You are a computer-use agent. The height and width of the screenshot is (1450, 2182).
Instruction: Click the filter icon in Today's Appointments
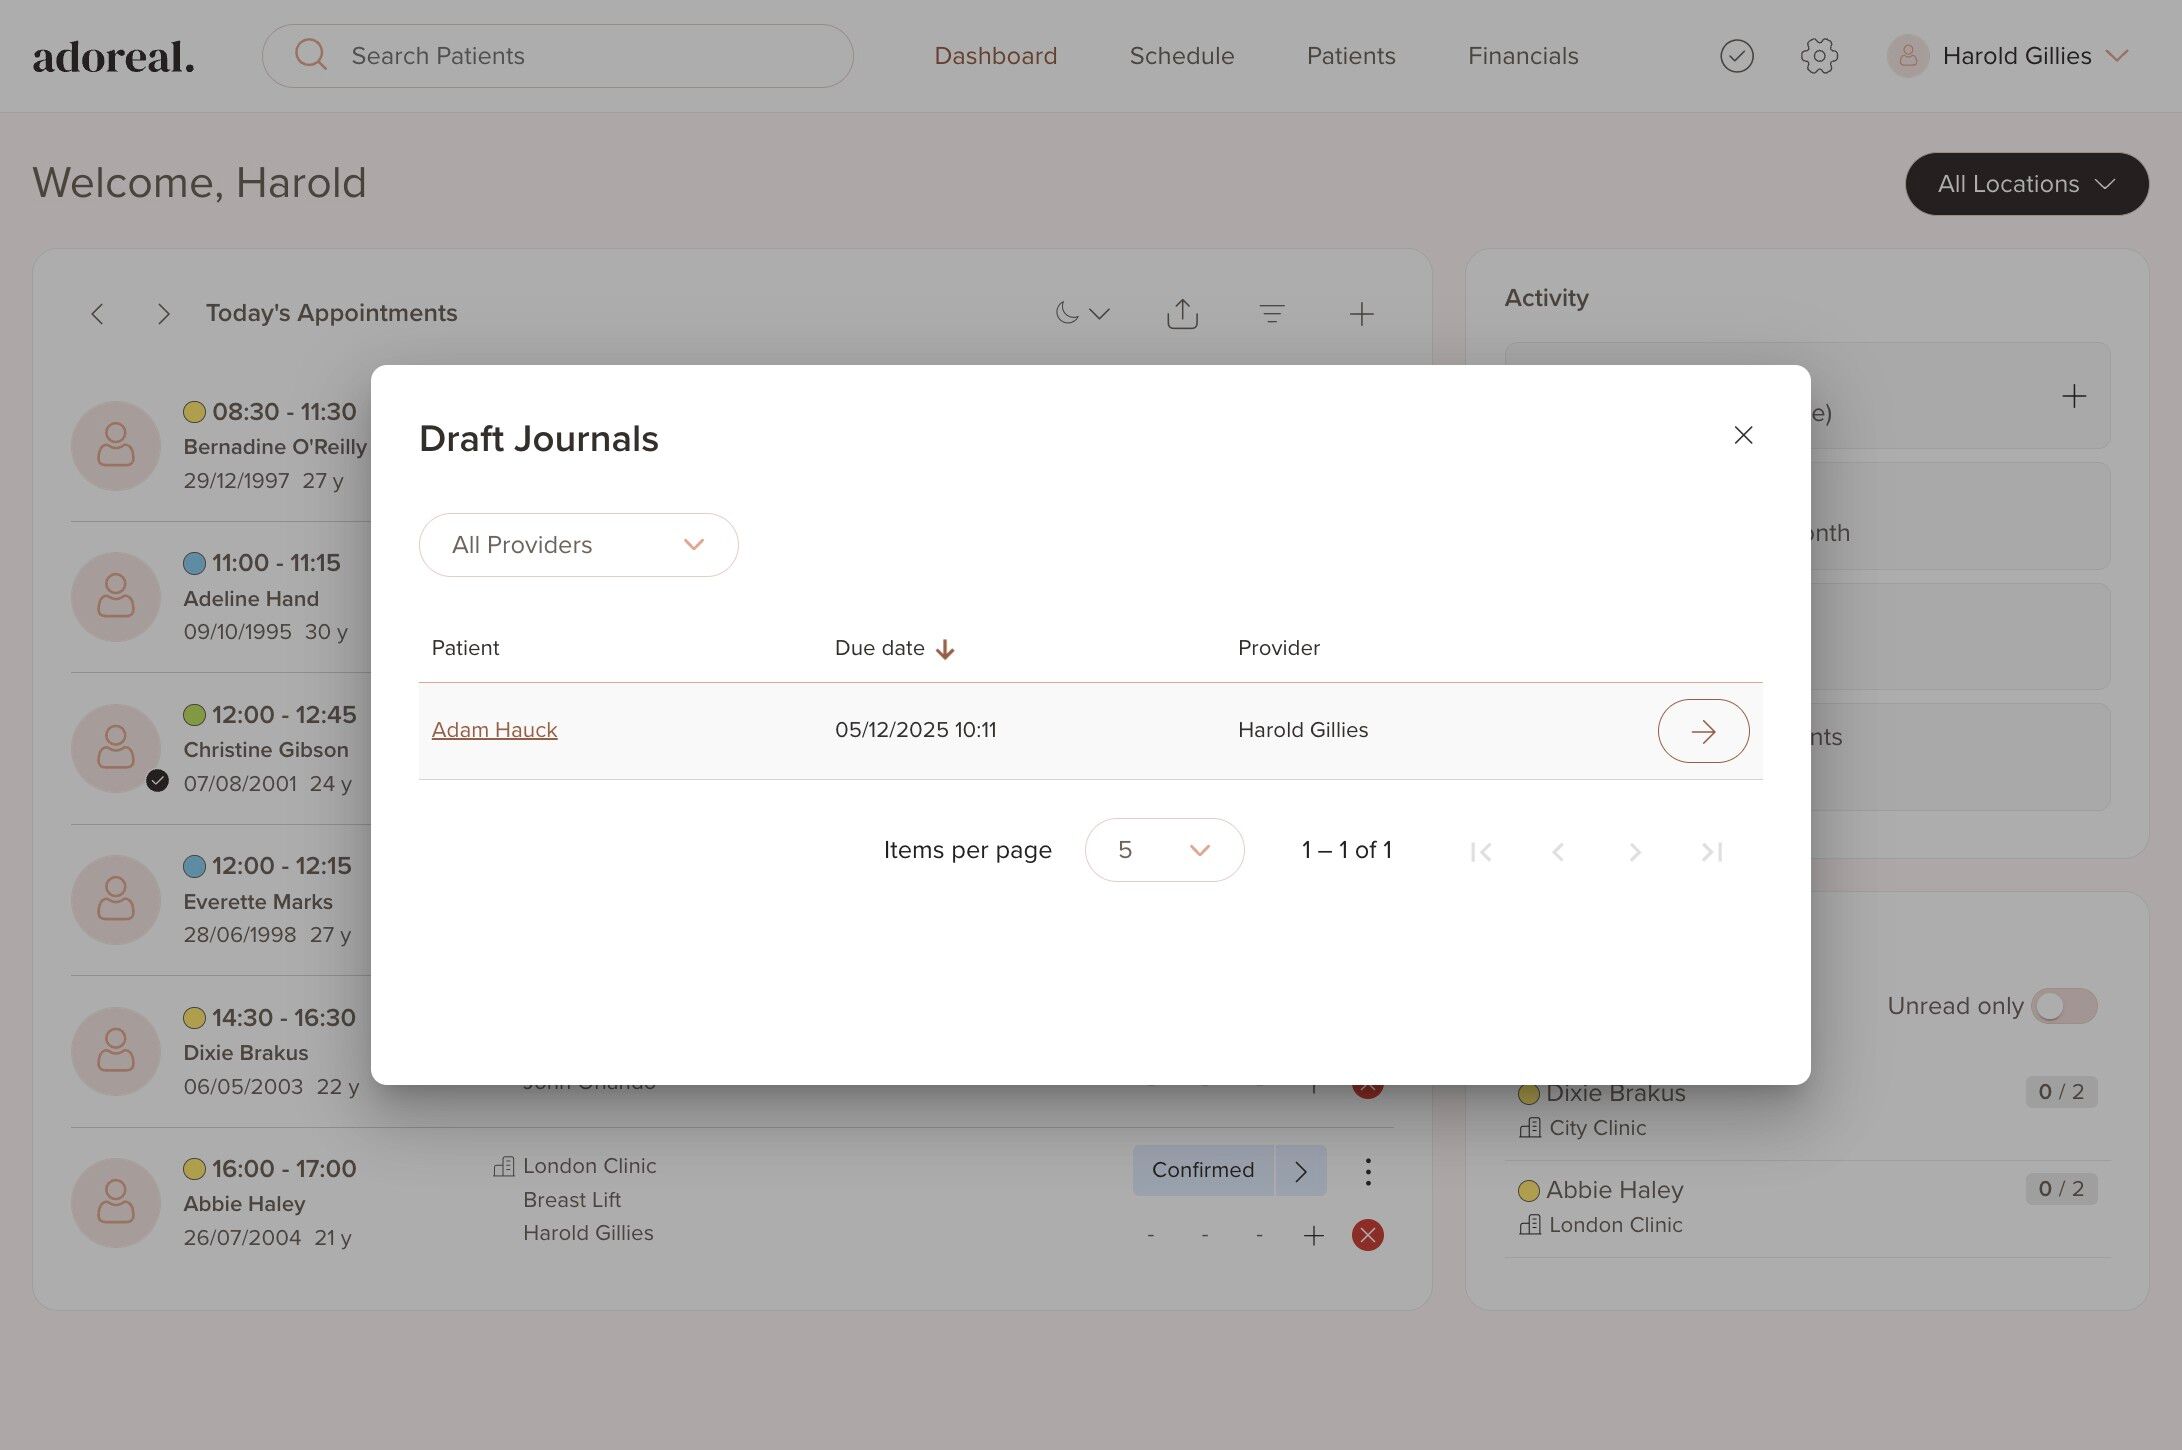tap(1271, 314)
